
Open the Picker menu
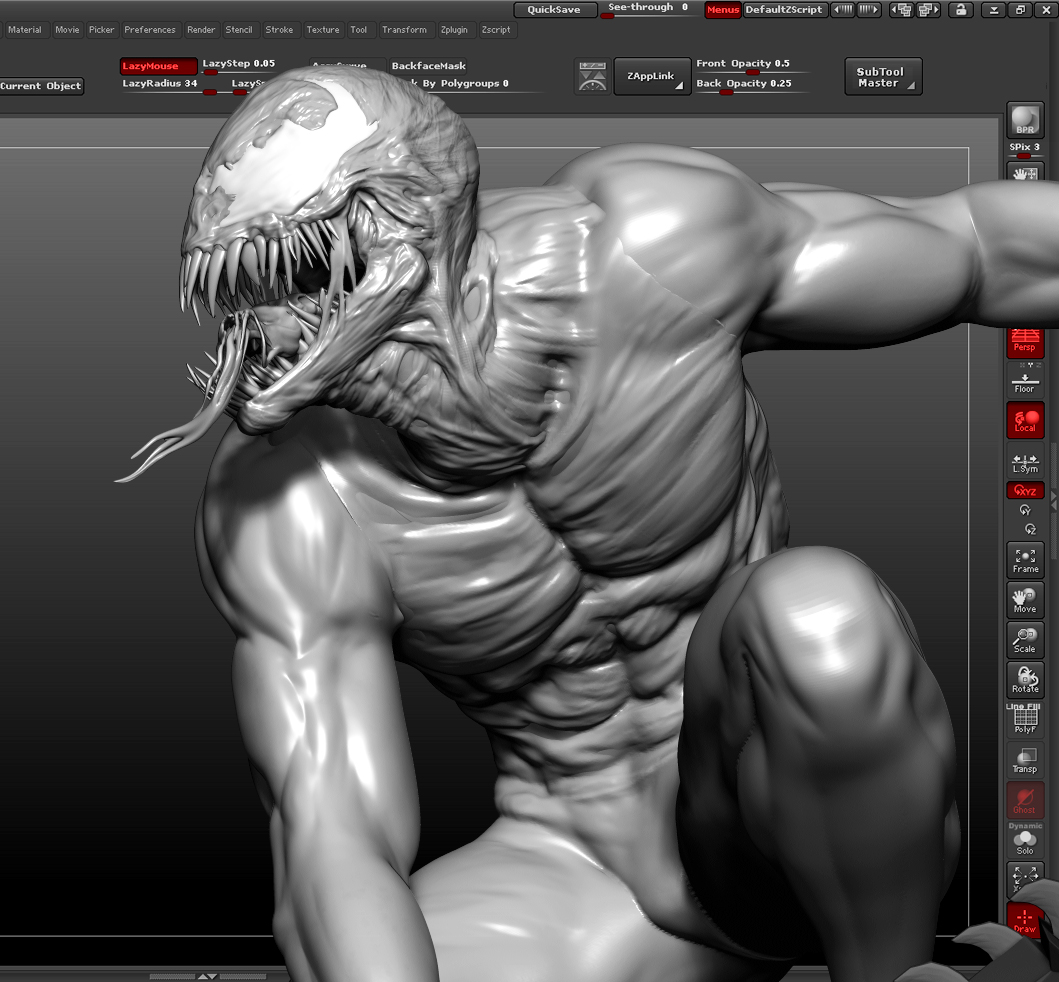[x=101, y=30]
